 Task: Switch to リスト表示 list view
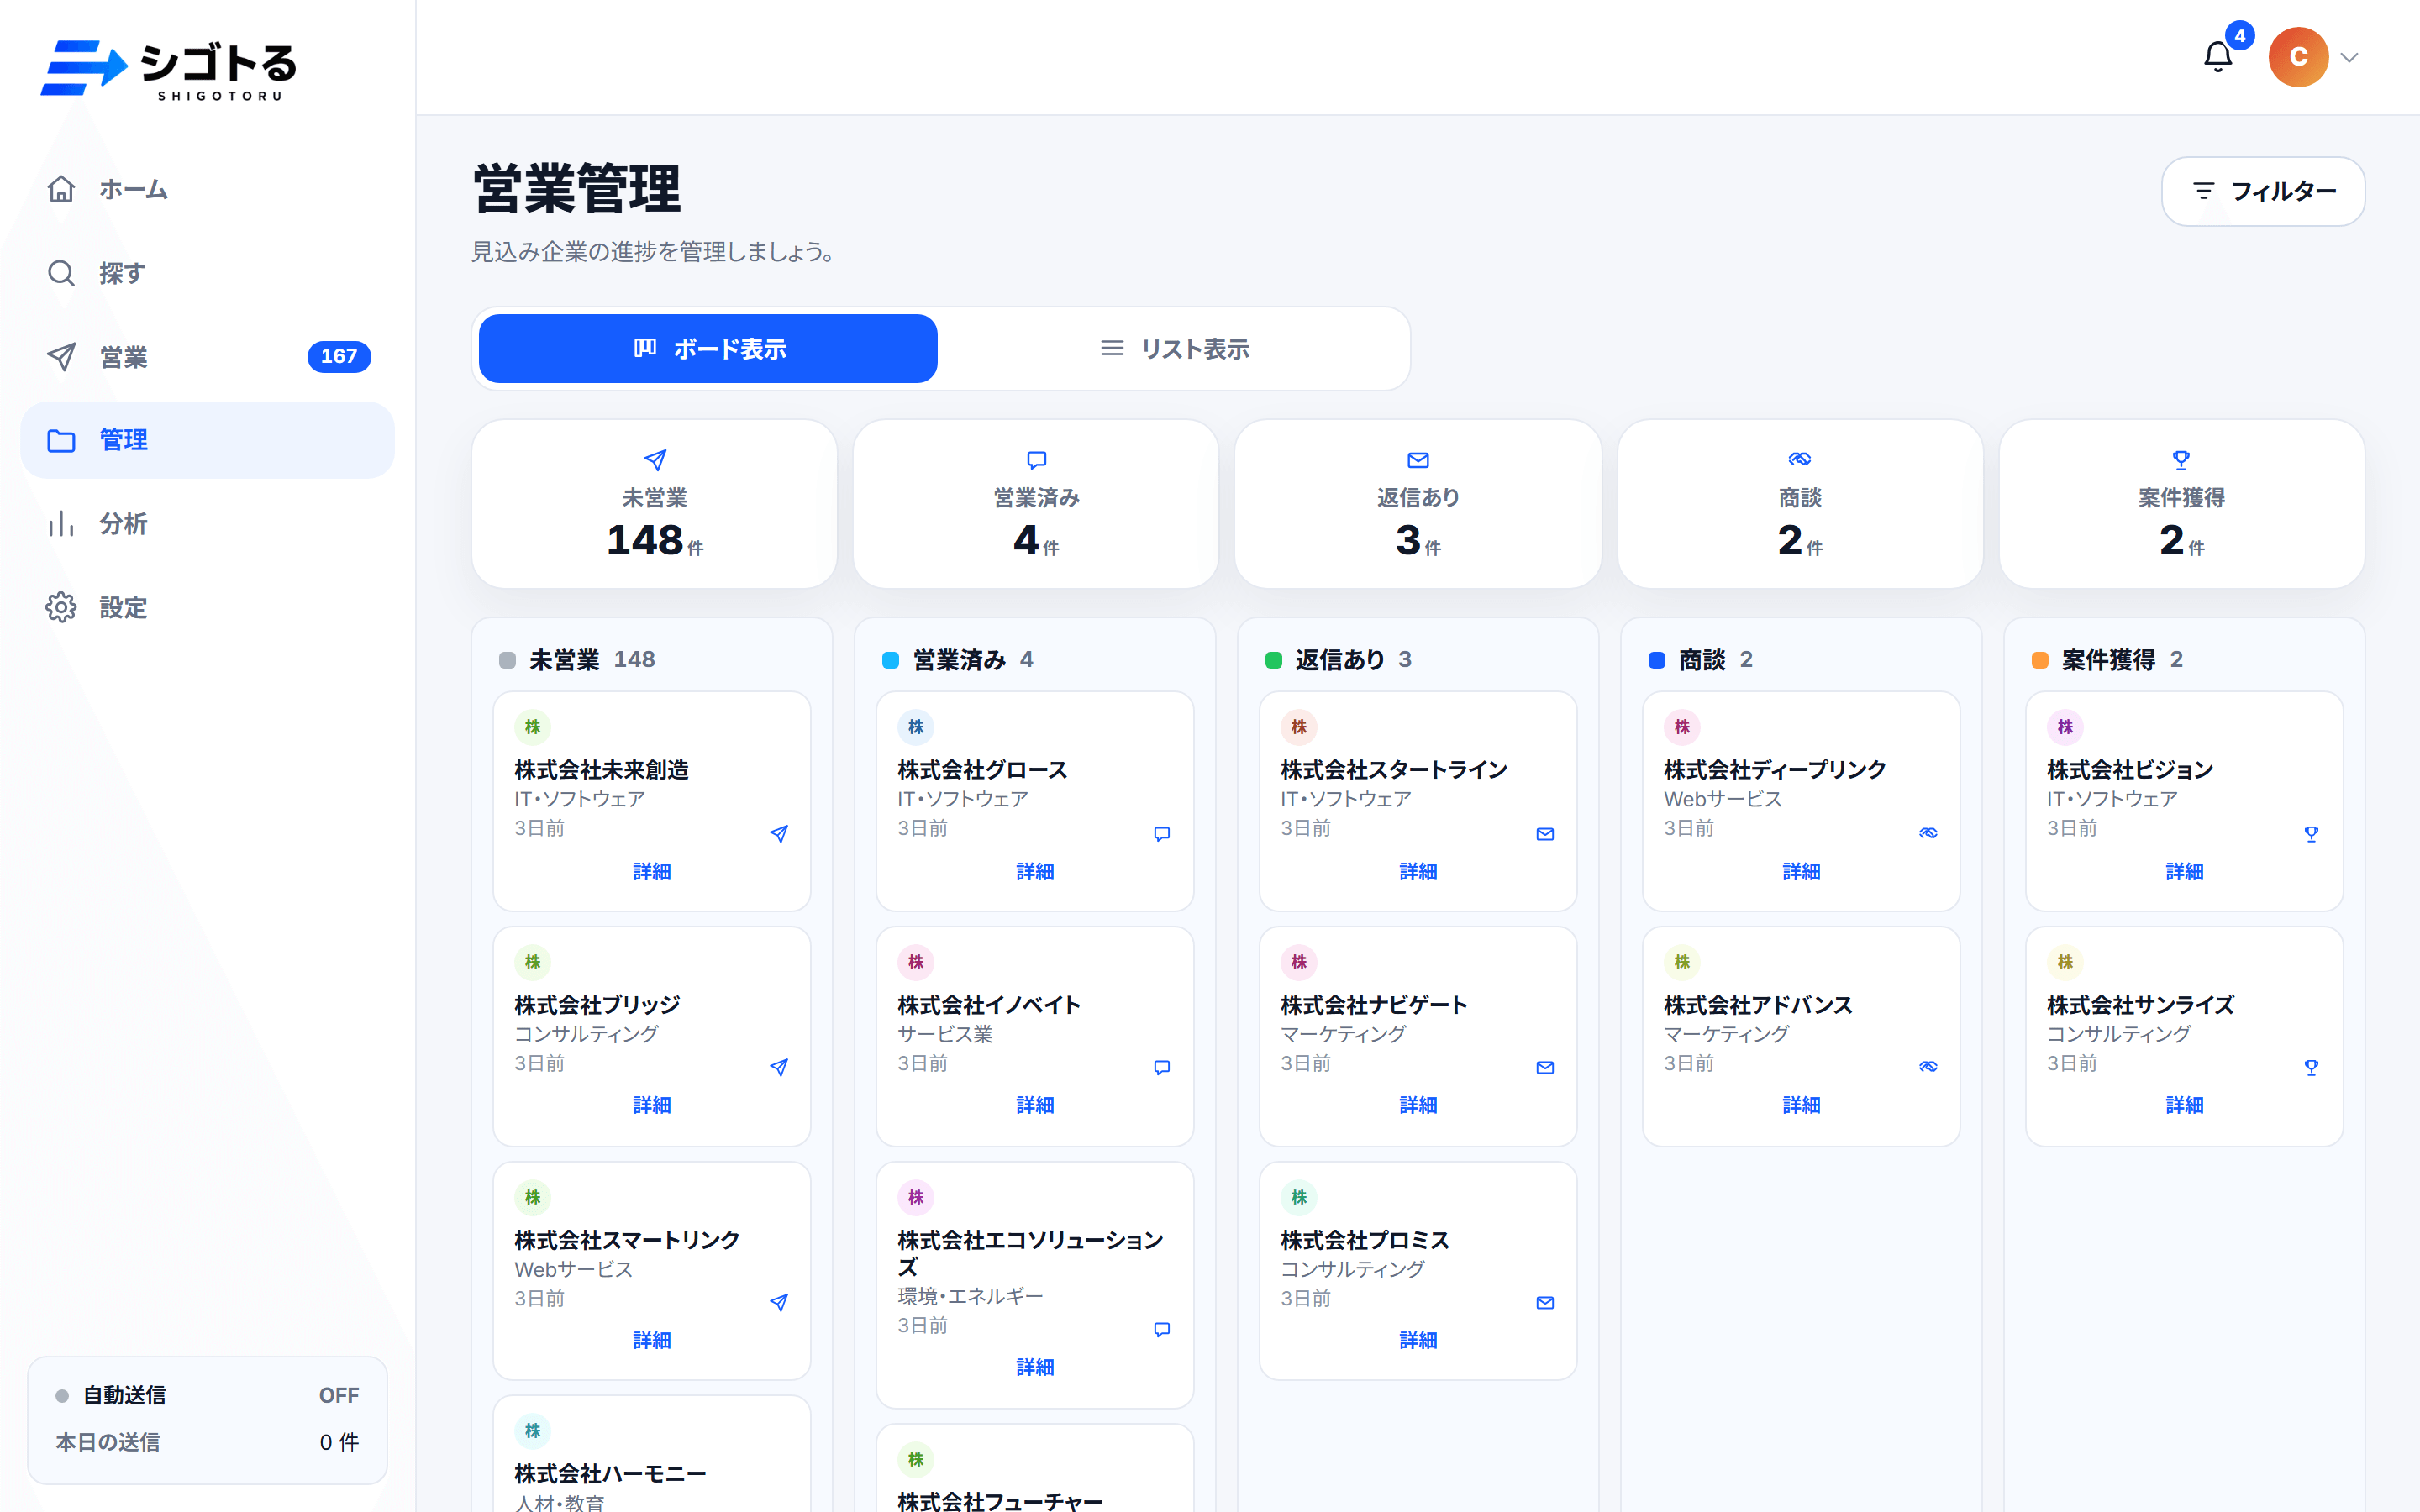click(x=1175, y=348)
